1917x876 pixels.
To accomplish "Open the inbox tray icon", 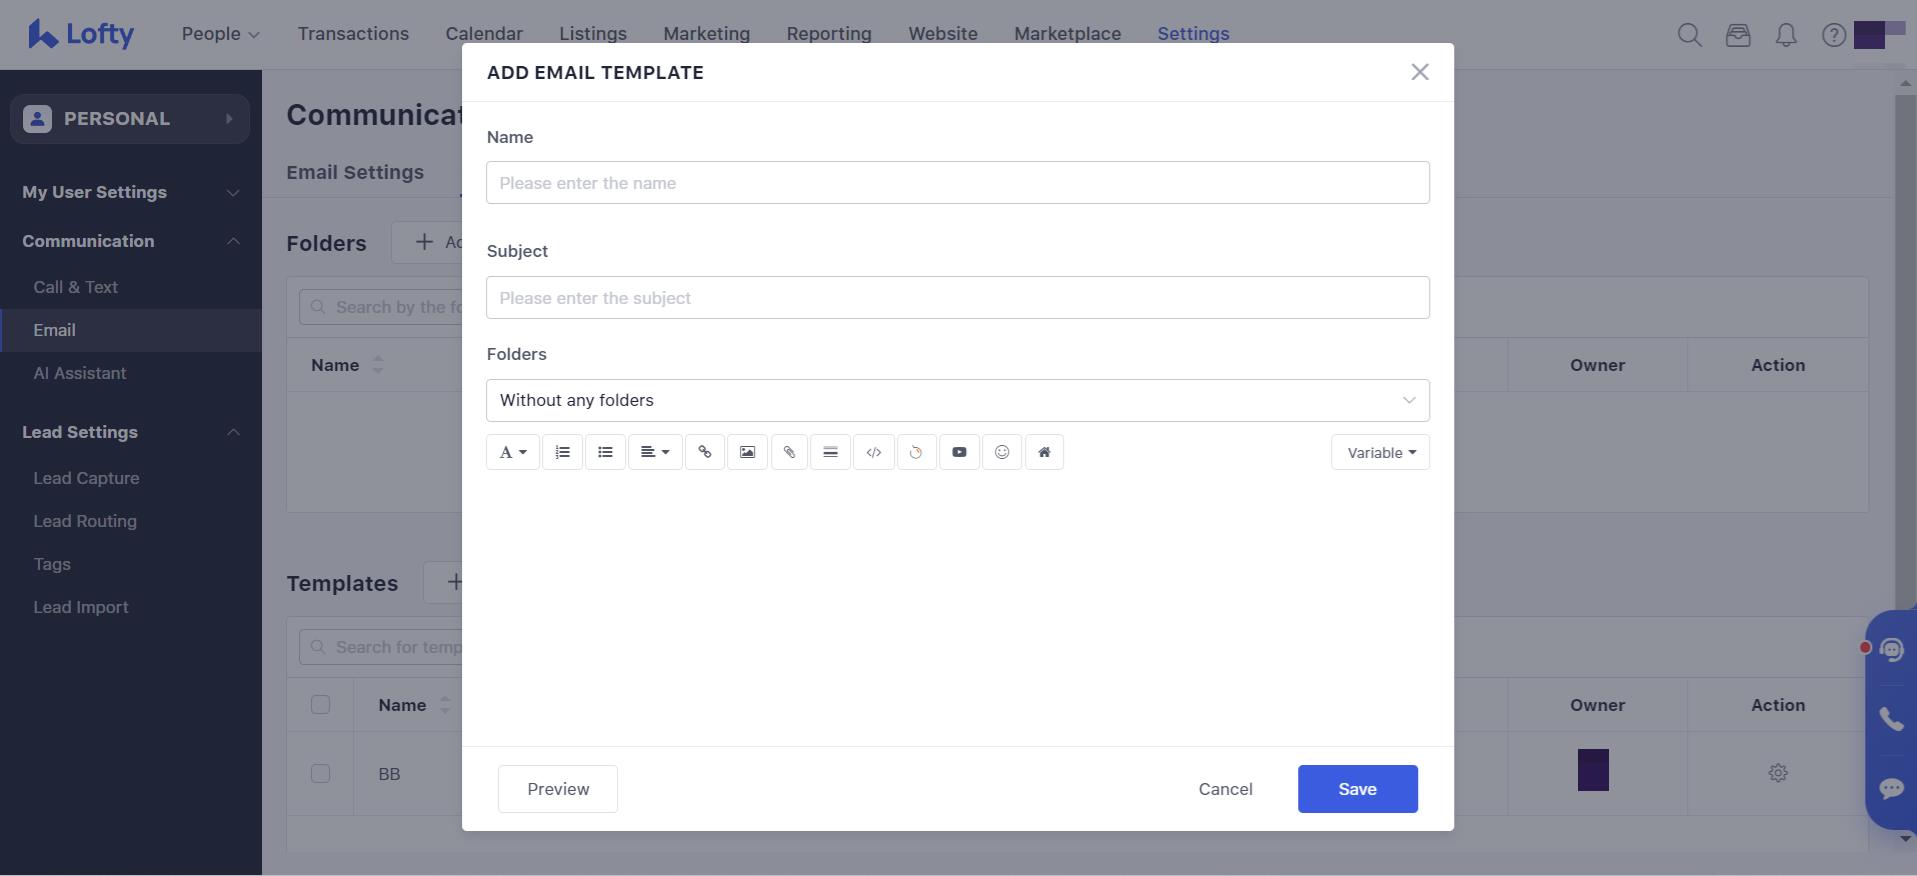I will coord(1738,35).
